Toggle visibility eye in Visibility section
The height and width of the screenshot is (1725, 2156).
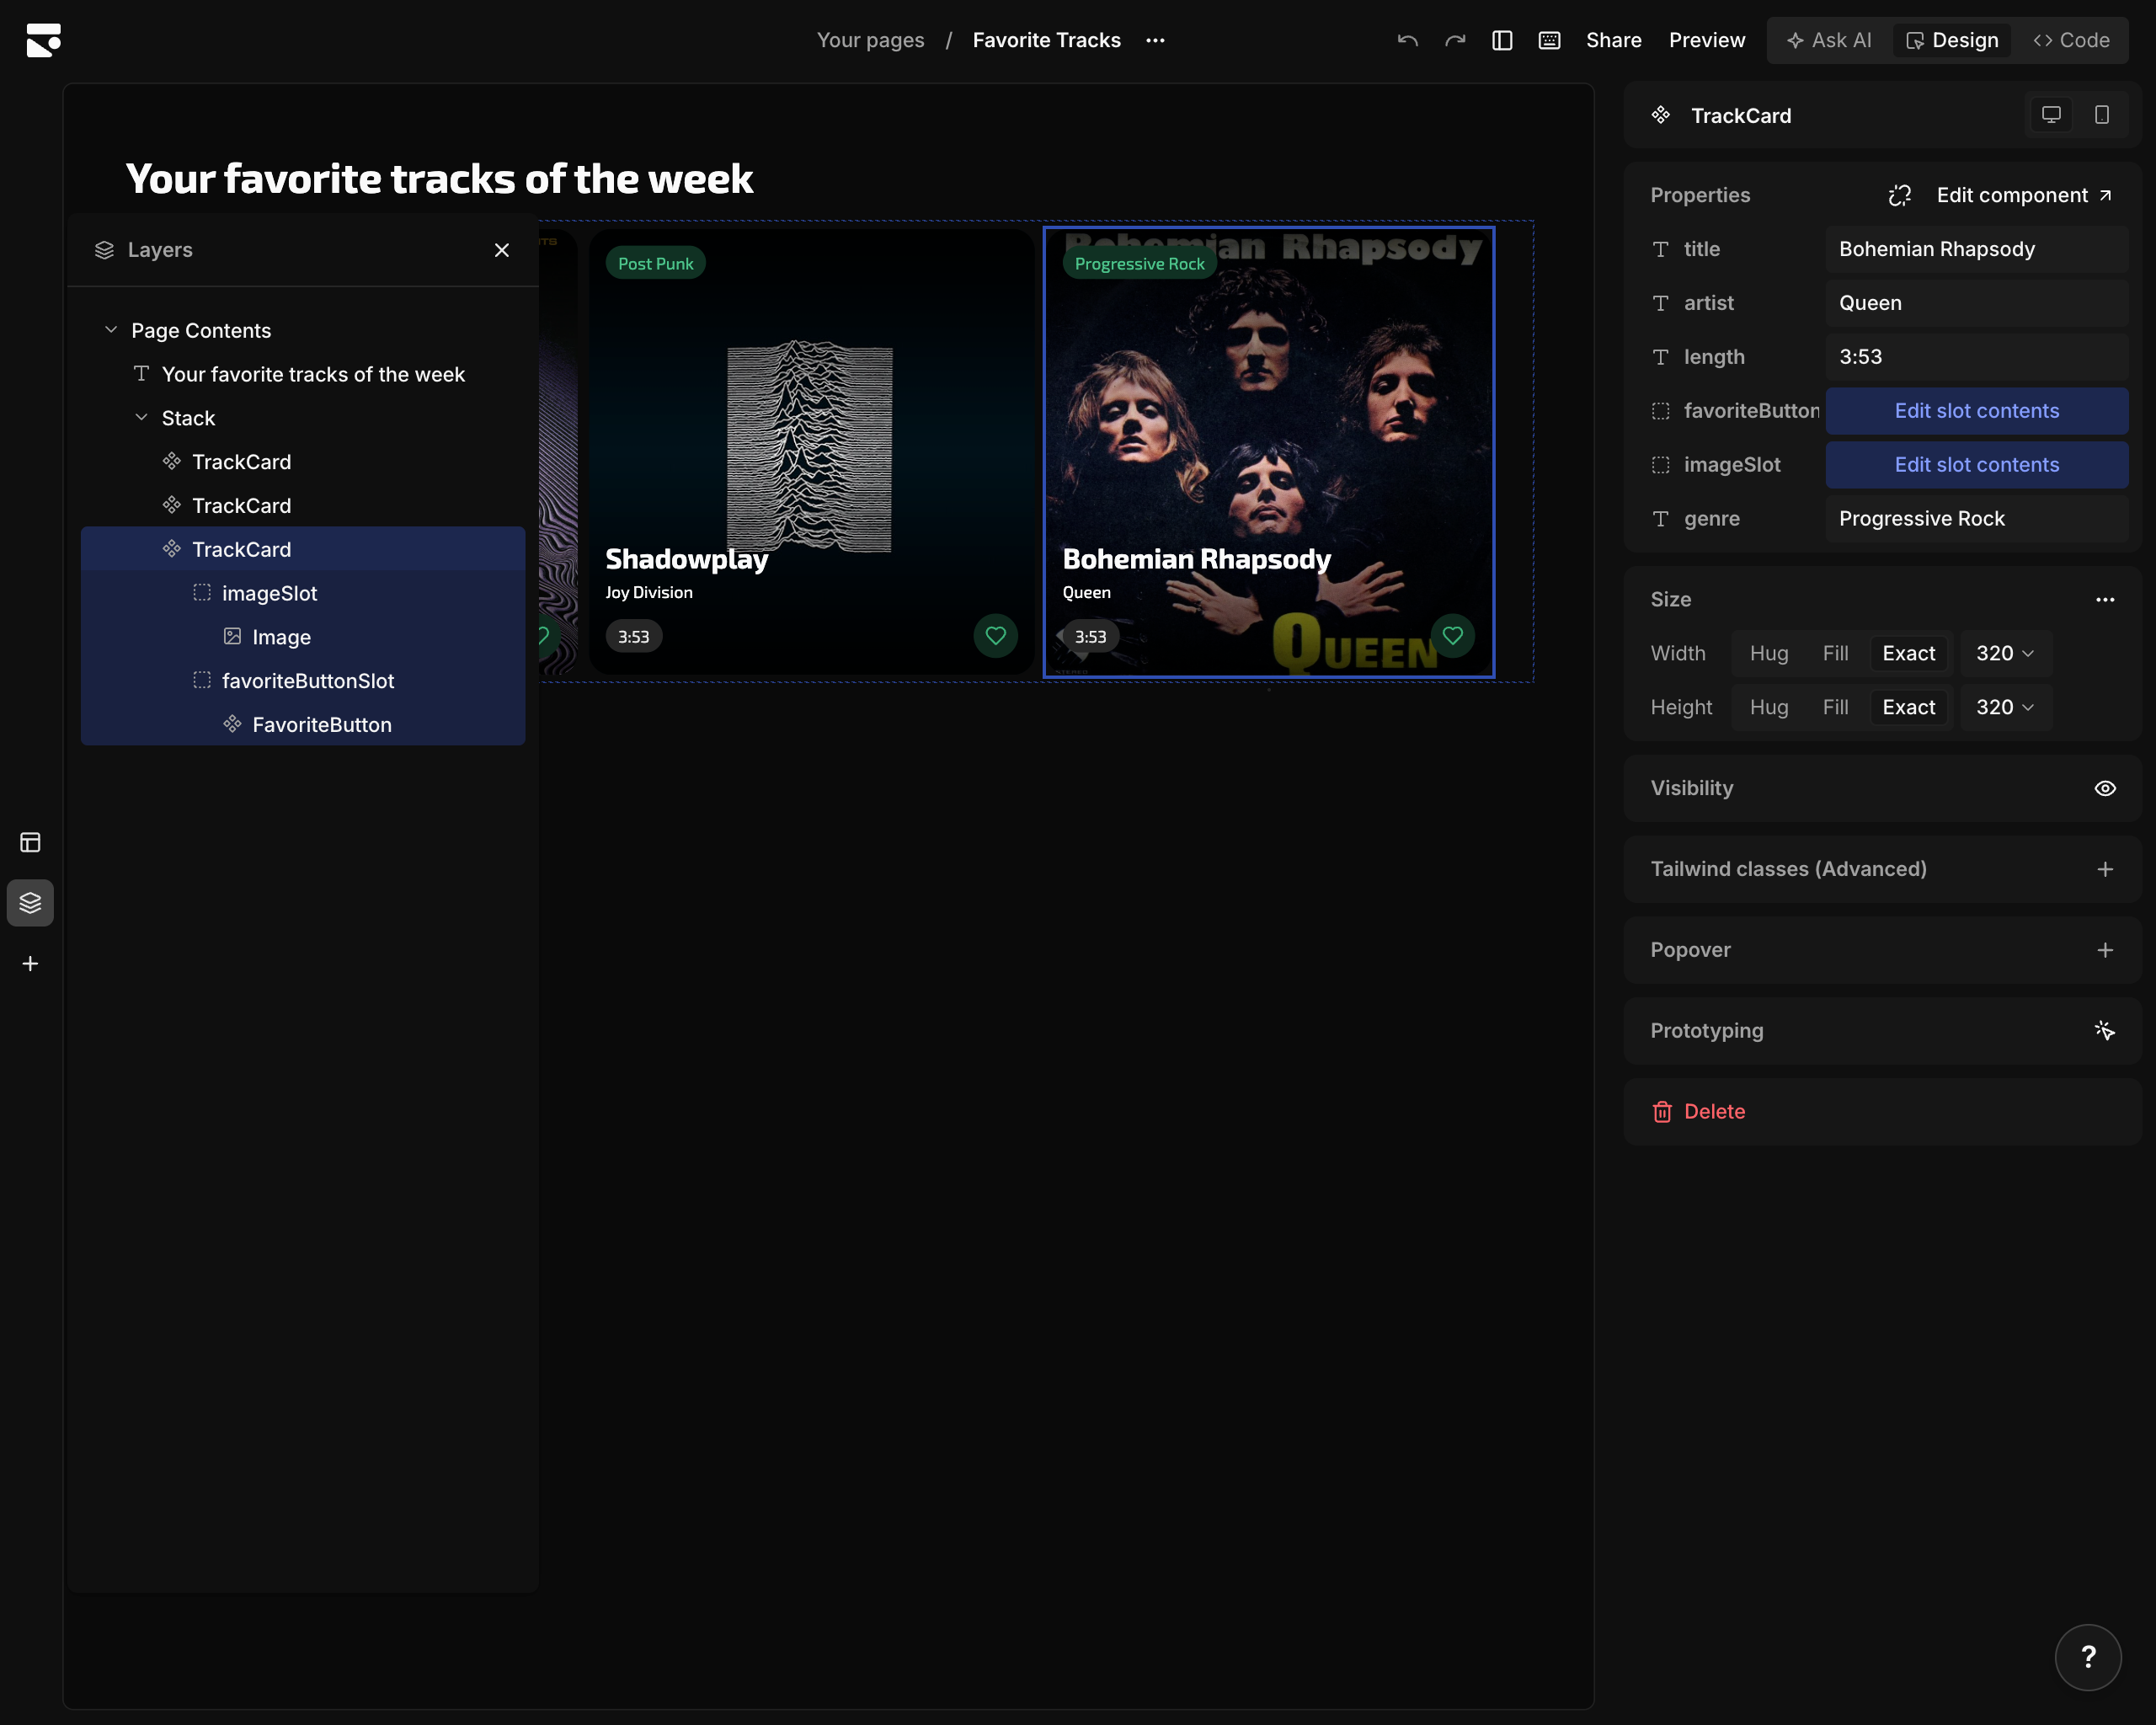pyautogui.click(x=2105, y=788)
